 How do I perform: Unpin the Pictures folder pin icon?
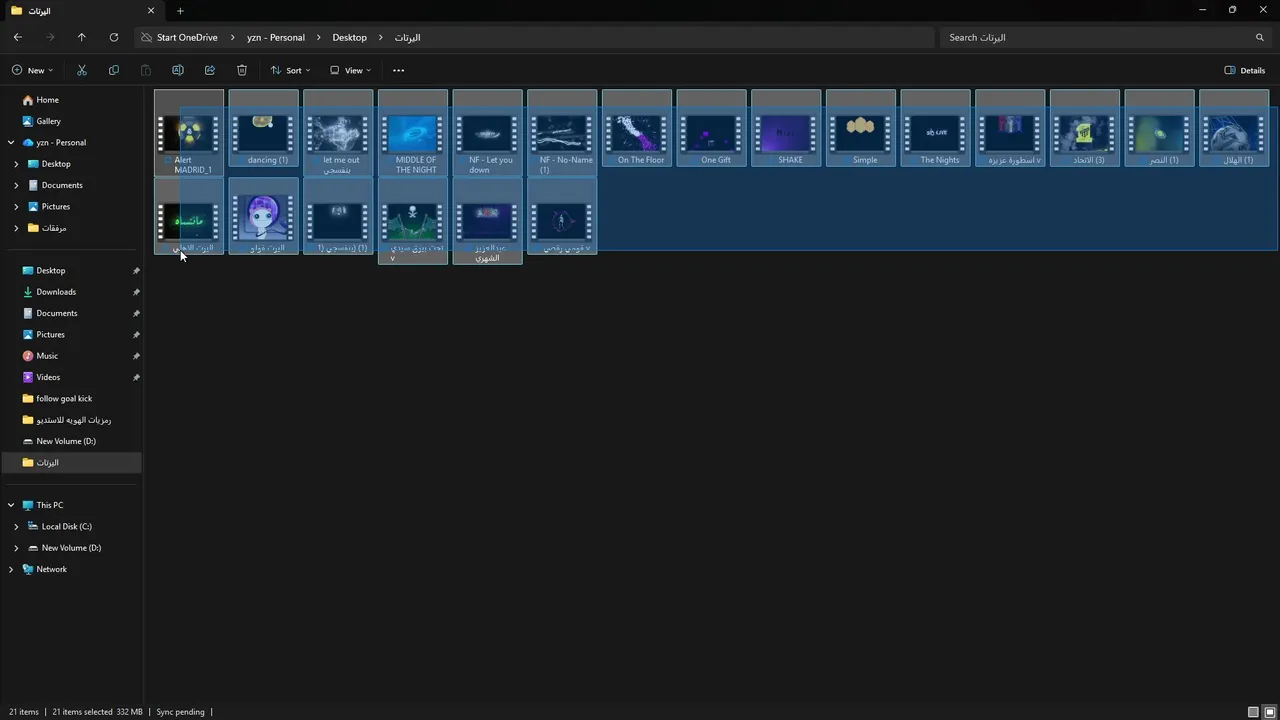coord(136,335)
